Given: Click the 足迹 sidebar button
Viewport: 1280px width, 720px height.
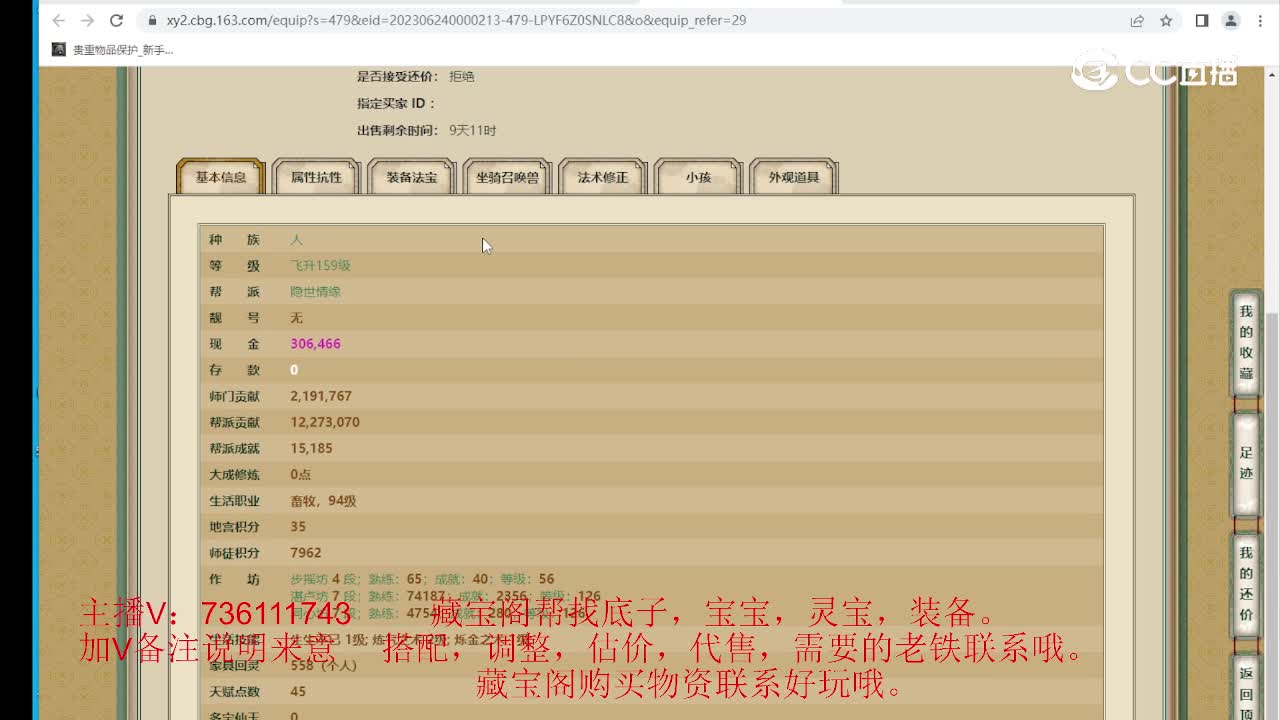Looking at the screenshot, I should [1246, 463].
